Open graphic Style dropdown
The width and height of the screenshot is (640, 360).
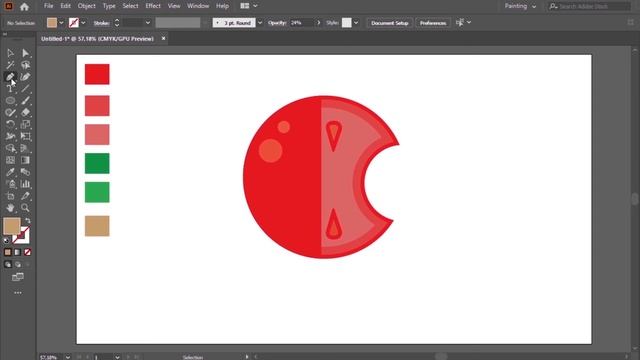click(356, 23)
